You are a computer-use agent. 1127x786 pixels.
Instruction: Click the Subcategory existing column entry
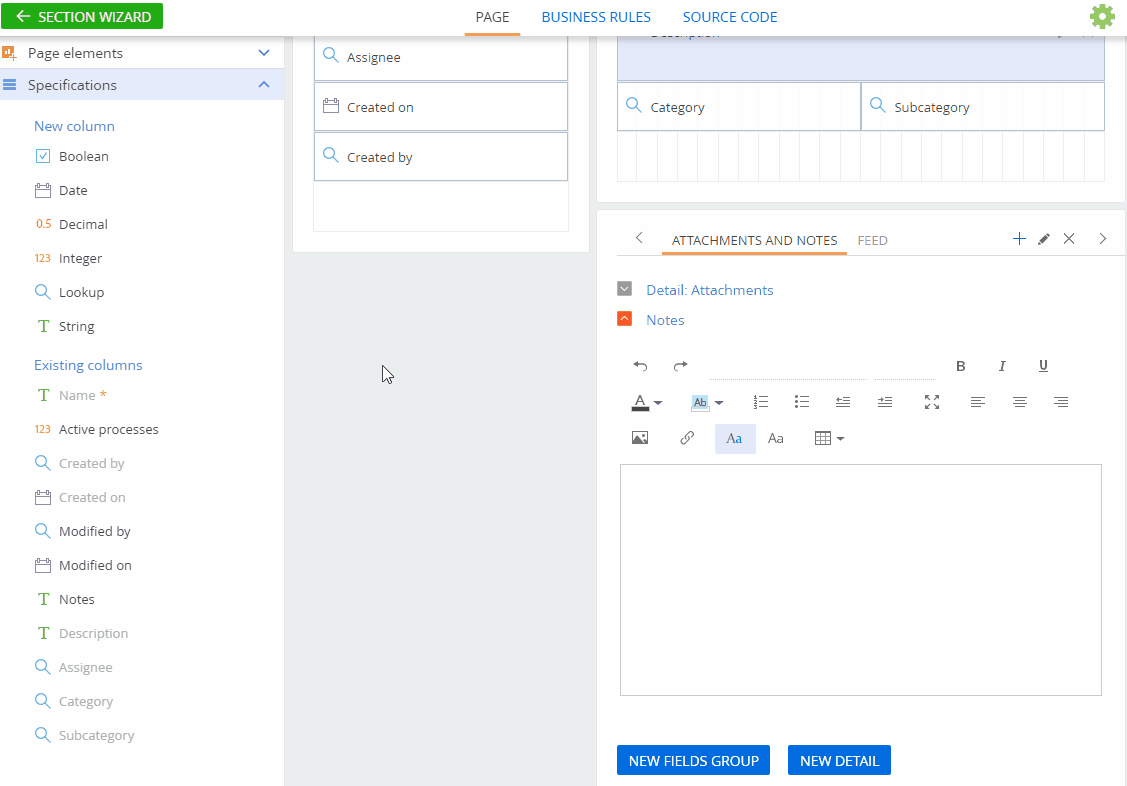pos(85,735)
